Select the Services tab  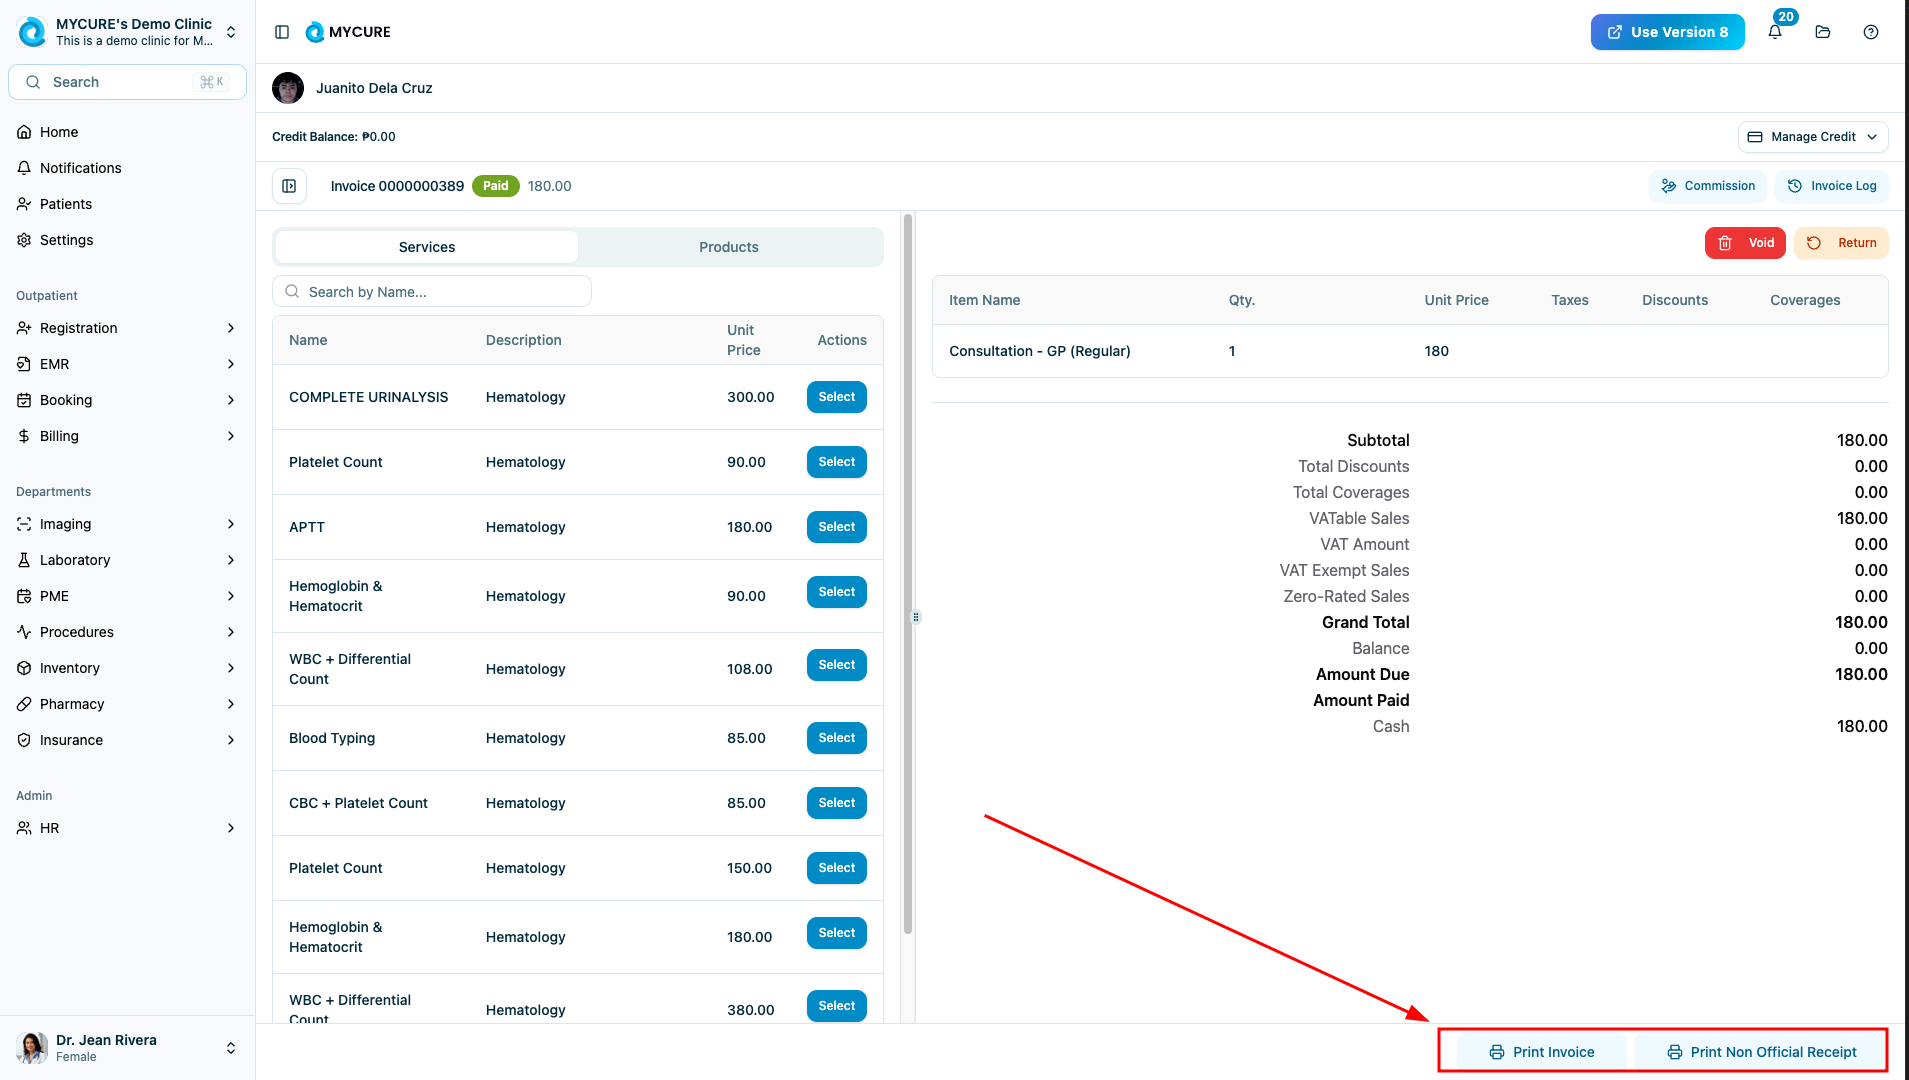[427, 247]
